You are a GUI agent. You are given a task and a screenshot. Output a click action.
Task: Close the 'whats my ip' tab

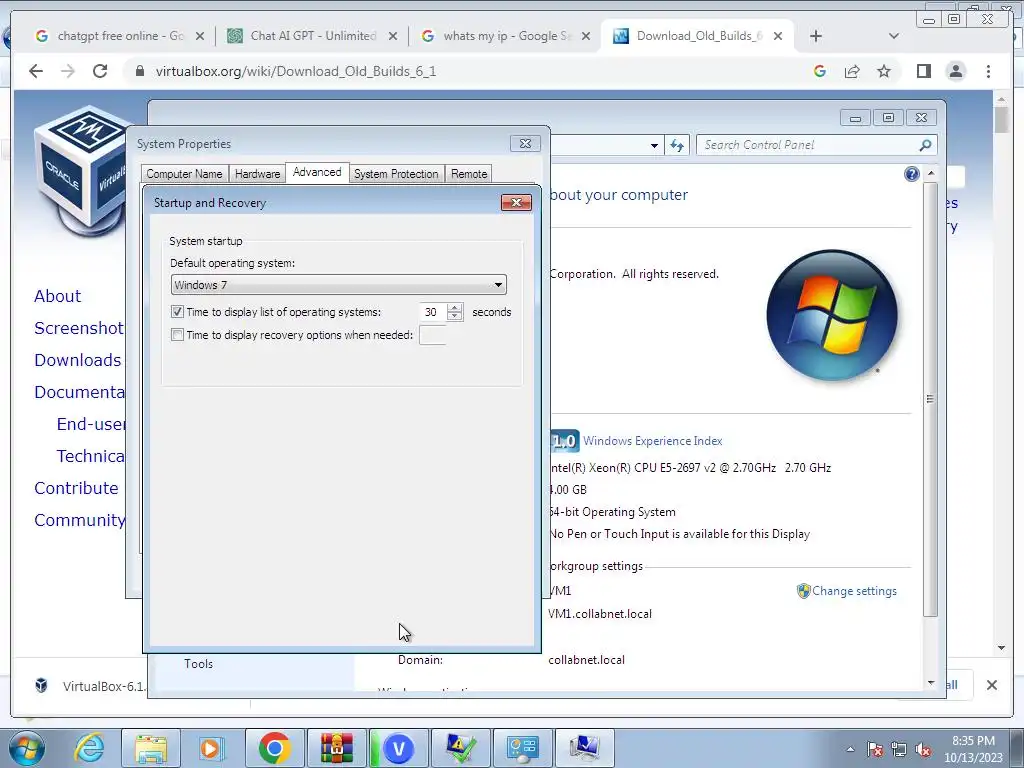coord(586,36)
